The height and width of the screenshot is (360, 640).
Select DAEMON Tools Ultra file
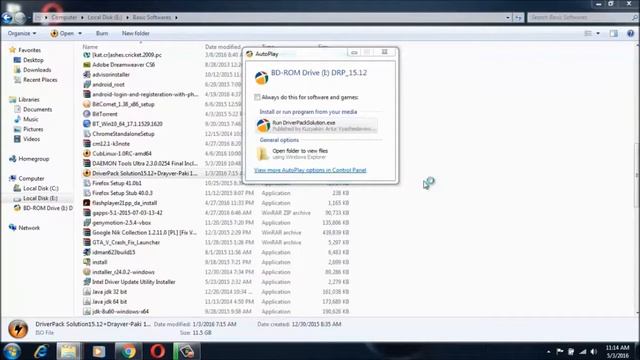click(144, 163)
